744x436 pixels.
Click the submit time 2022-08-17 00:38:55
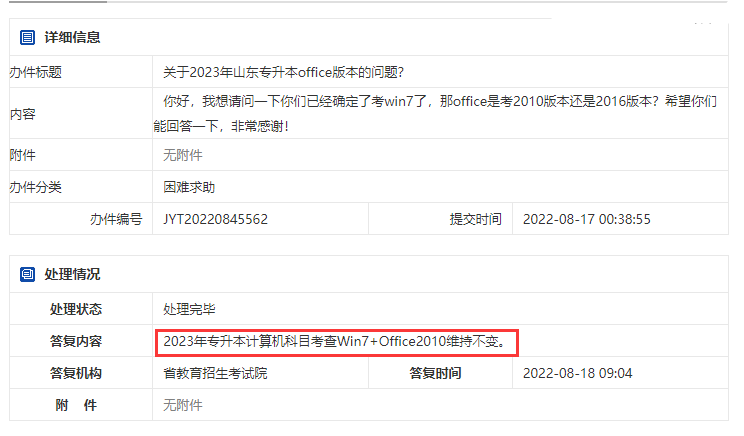586,219
